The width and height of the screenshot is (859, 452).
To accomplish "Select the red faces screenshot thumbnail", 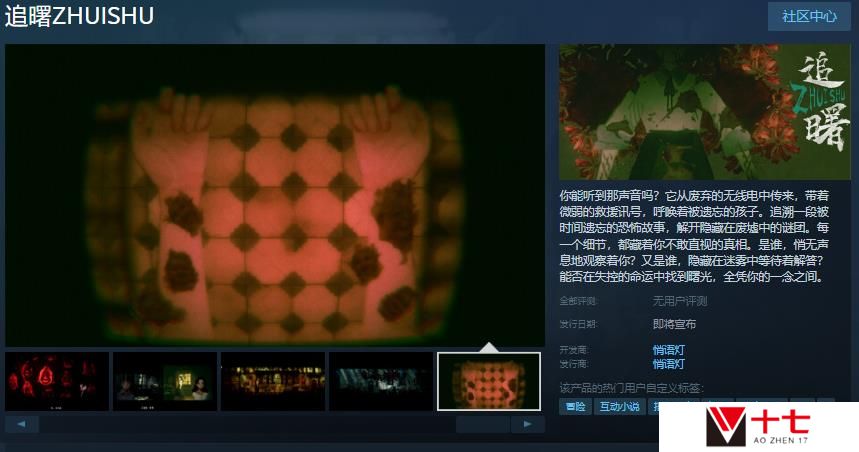I will click(57, 381).
